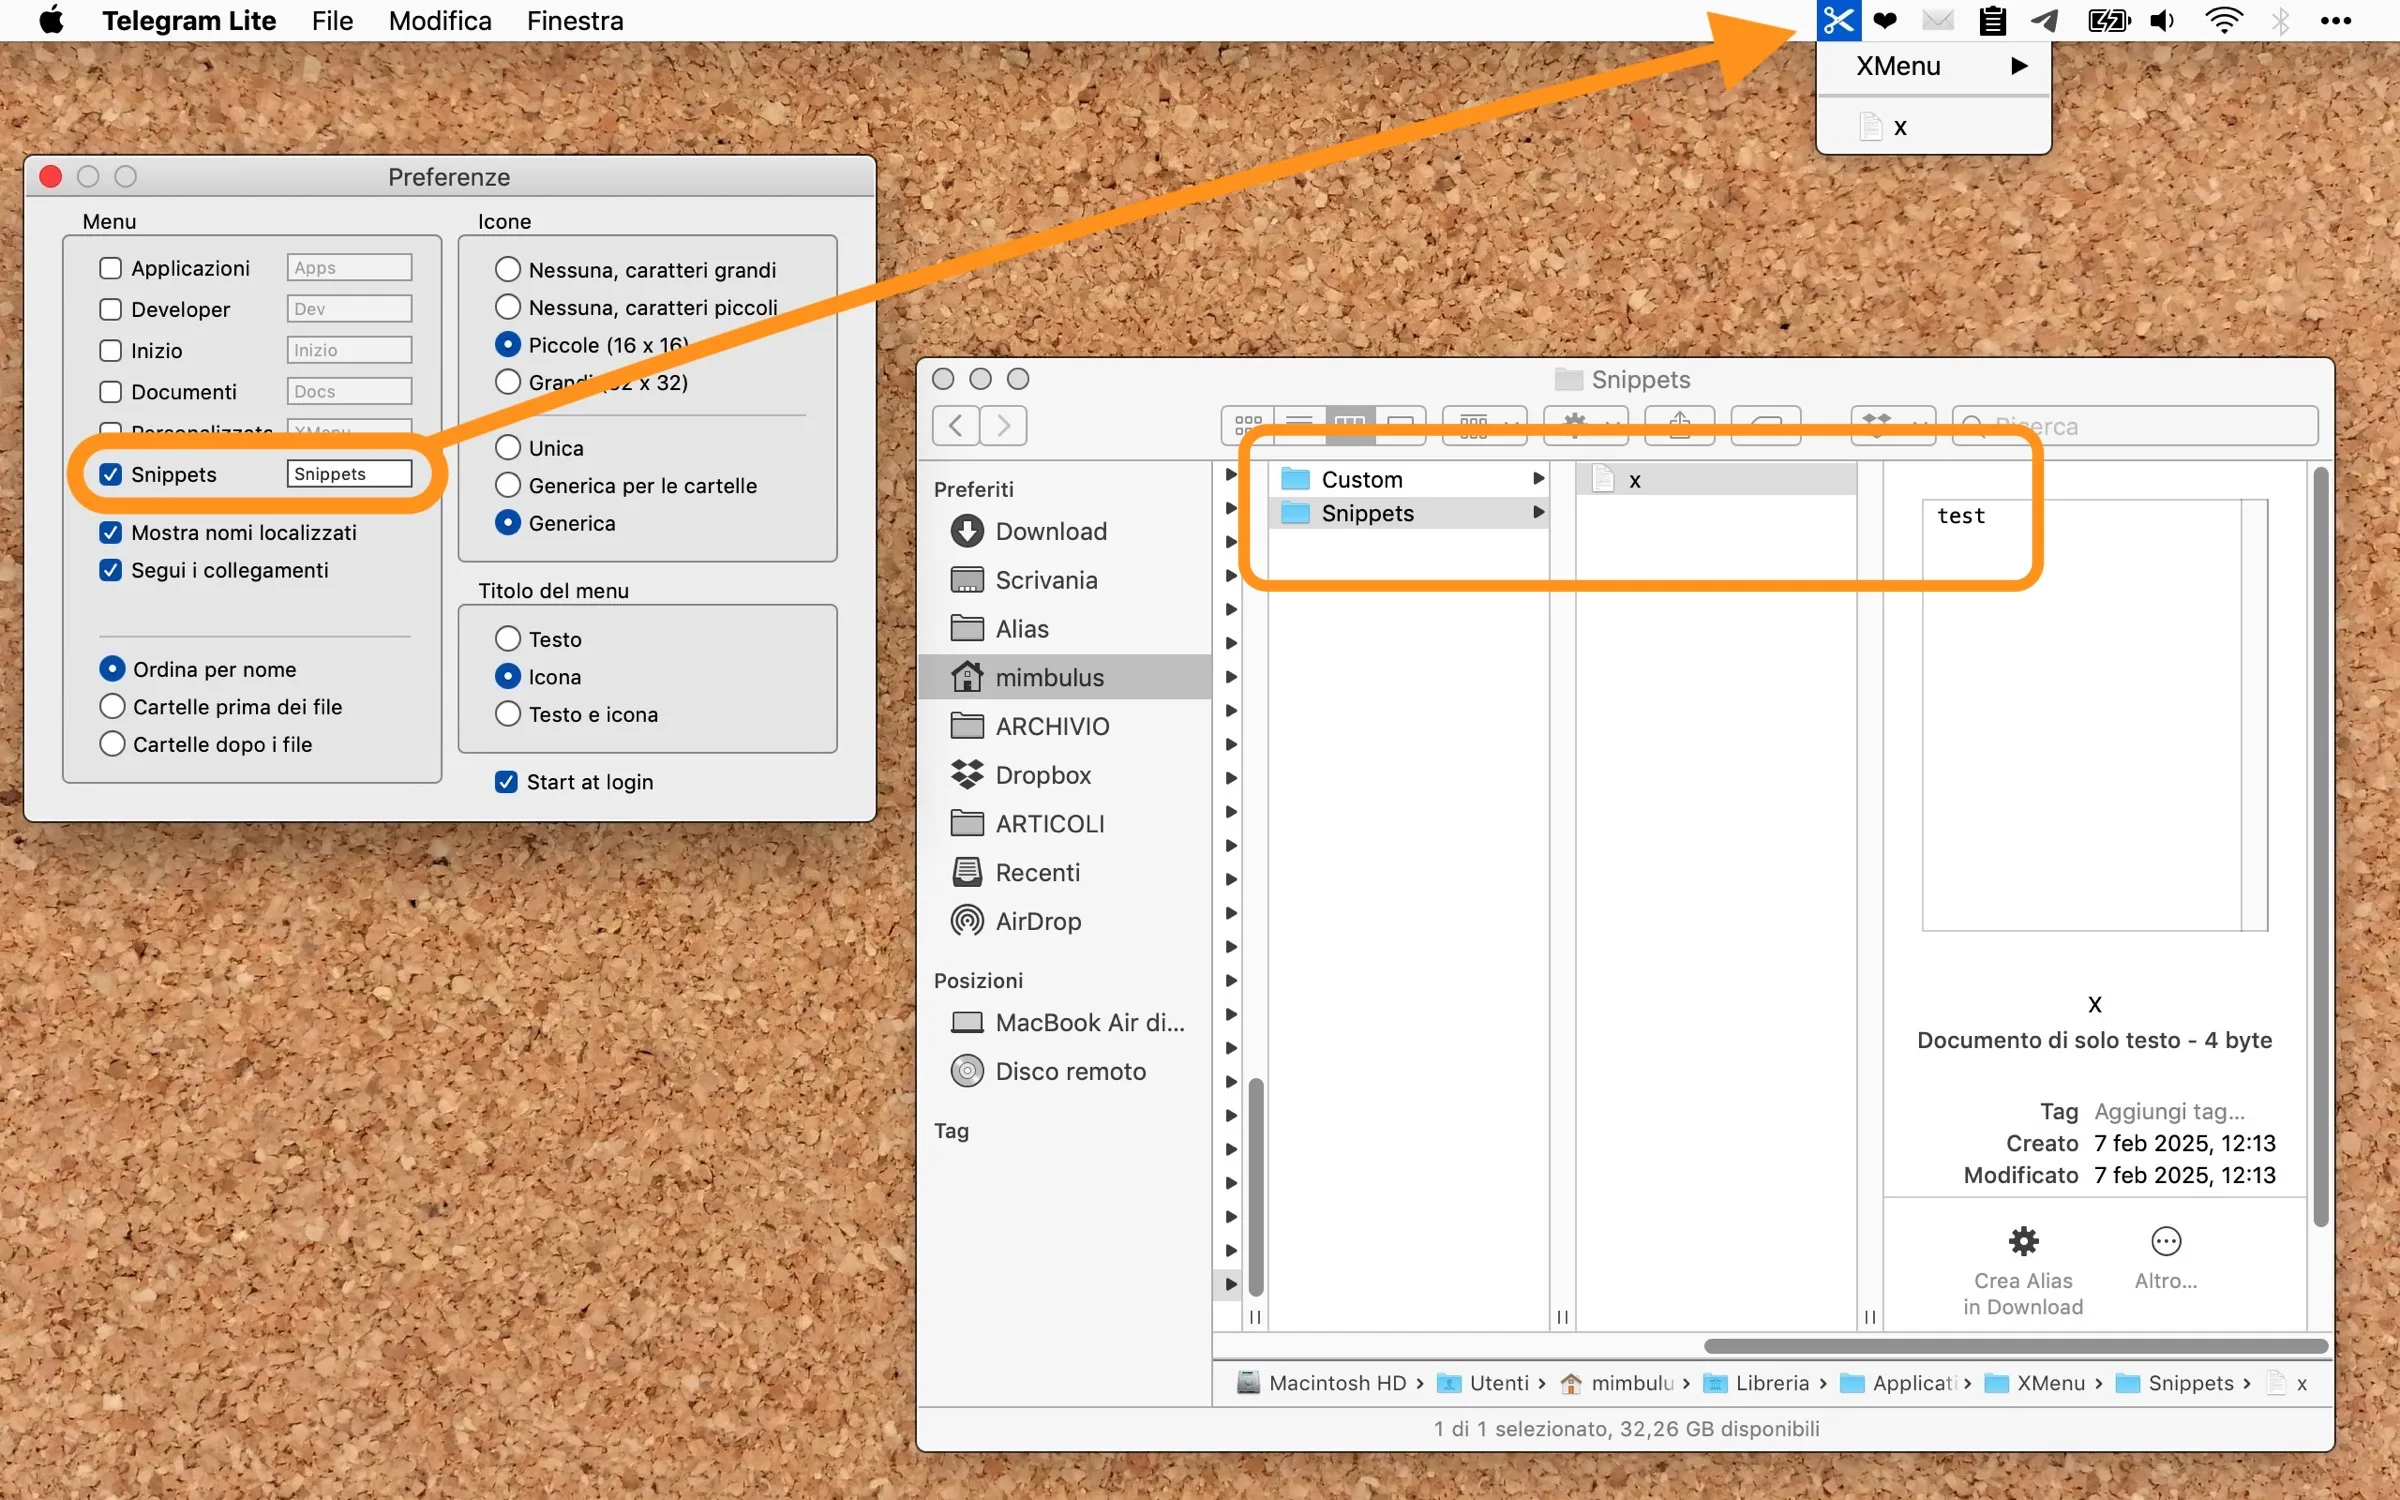Open the Modifica menu

[x=440, y=20]
